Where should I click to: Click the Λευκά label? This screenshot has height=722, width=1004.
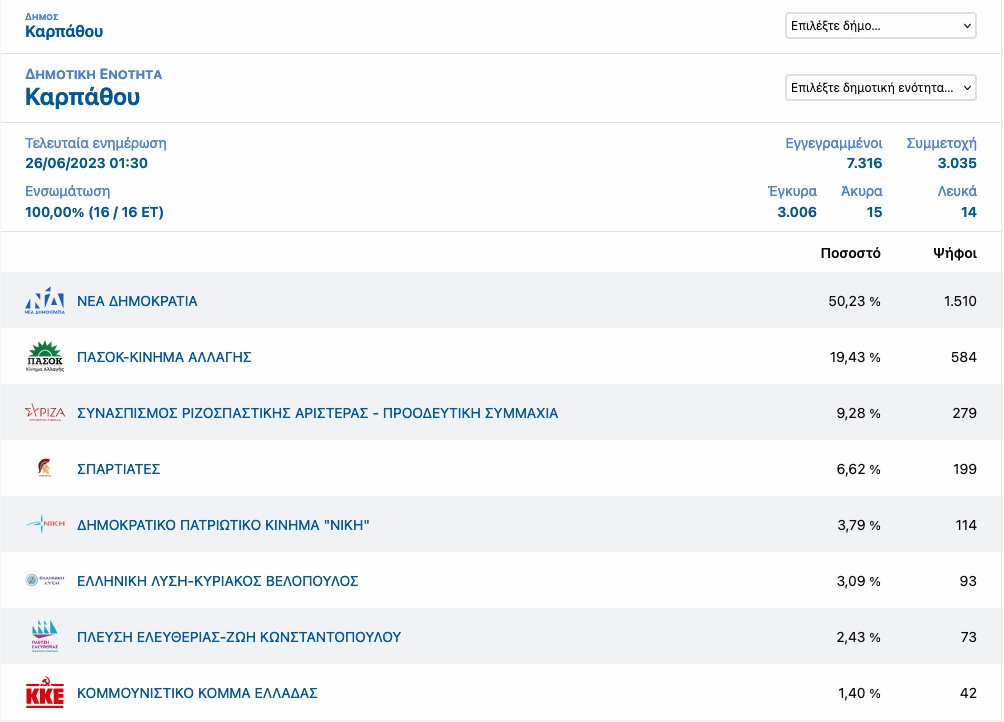(x=957, y=191)
